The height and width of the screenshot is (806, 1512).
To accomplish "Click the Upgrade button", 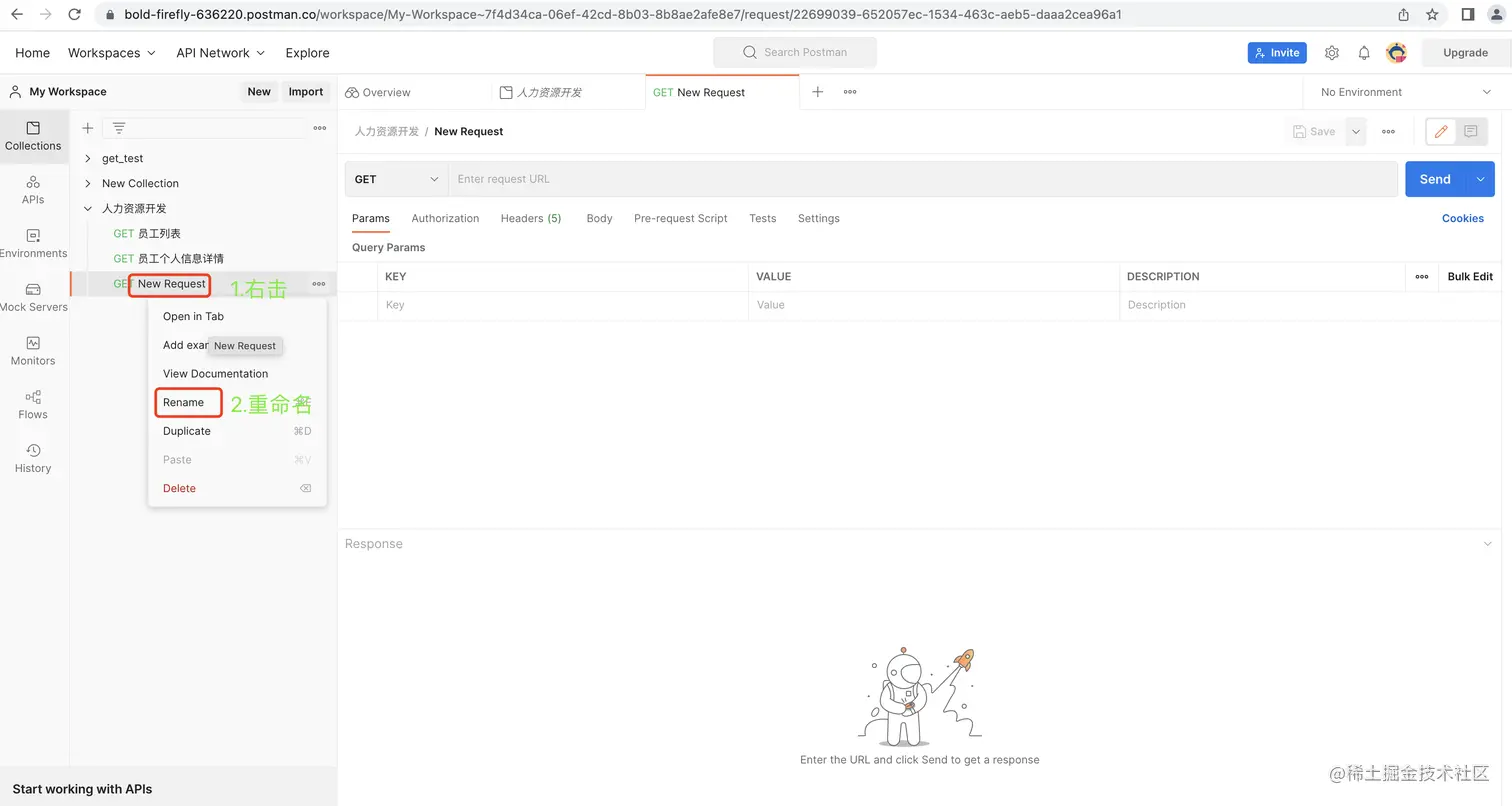I will point(1465,53).
